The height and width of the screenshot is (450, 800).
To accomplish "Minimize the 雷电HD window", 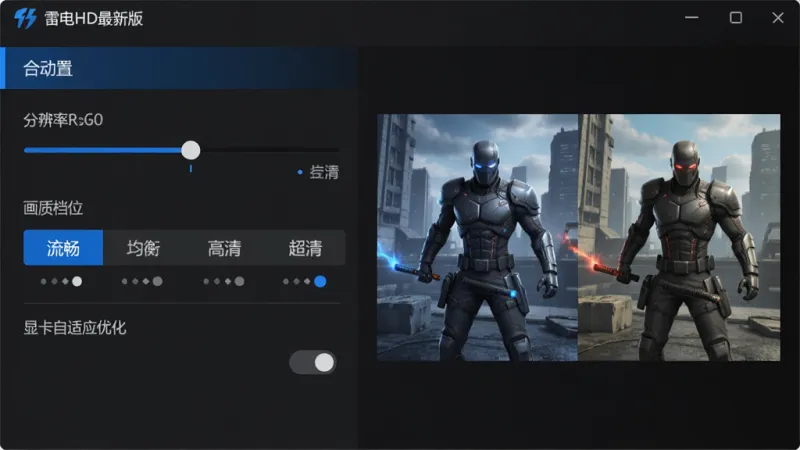I will 692,17.
